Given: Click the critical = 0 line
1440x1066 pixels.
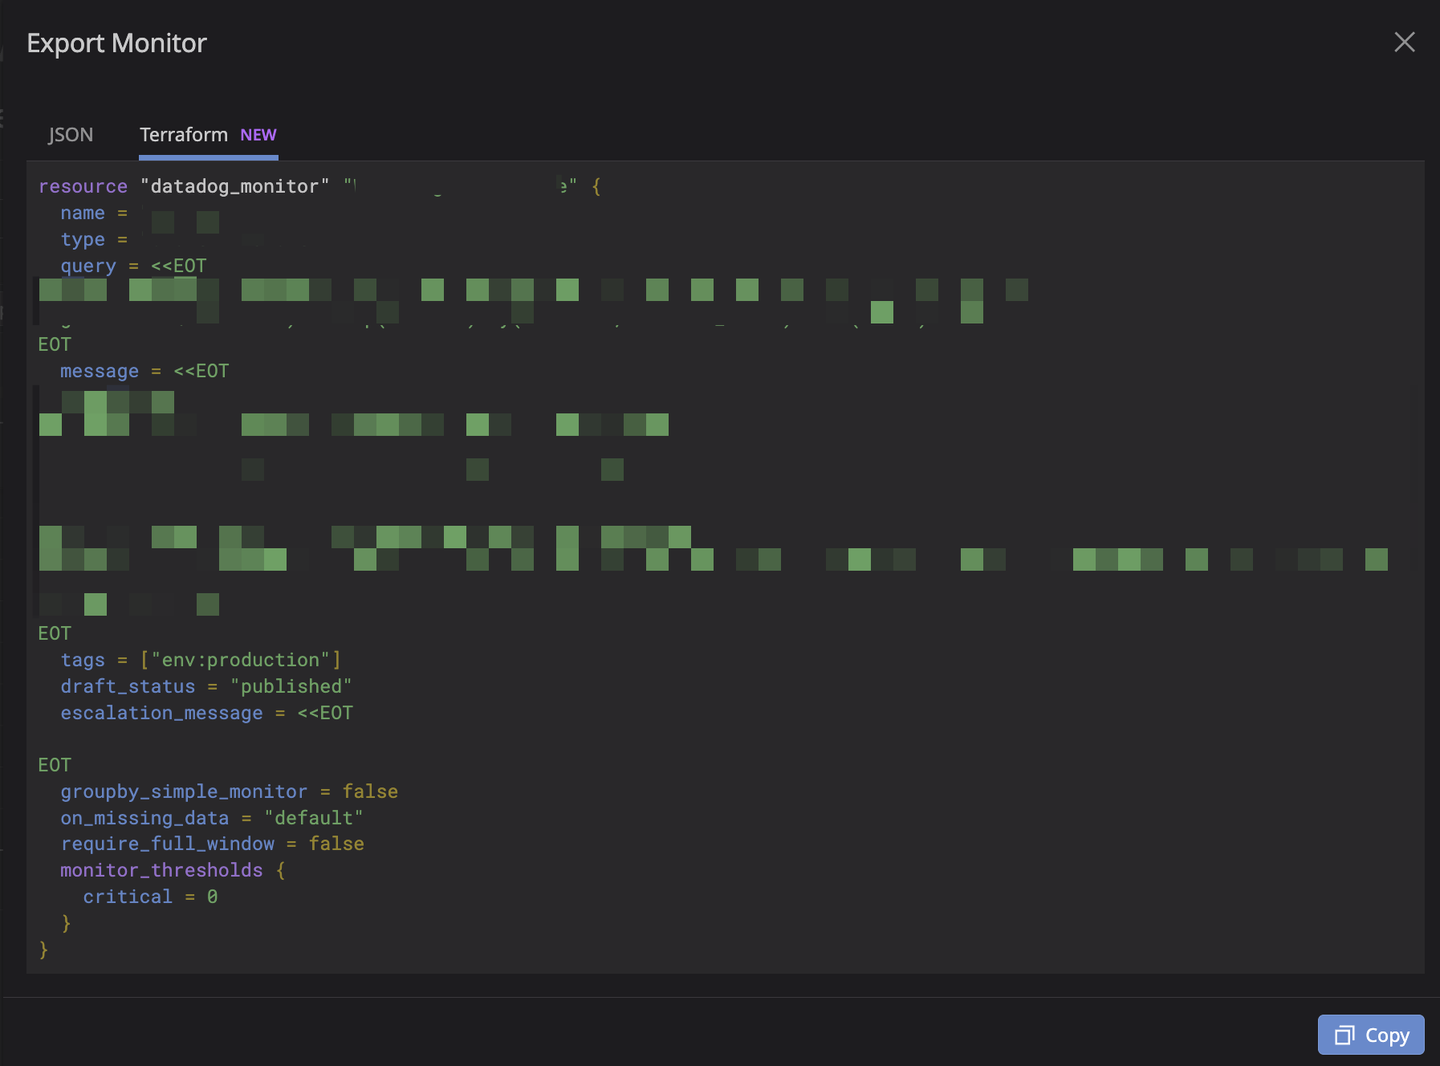Looking at the screenshot, I should pos(150,897).
